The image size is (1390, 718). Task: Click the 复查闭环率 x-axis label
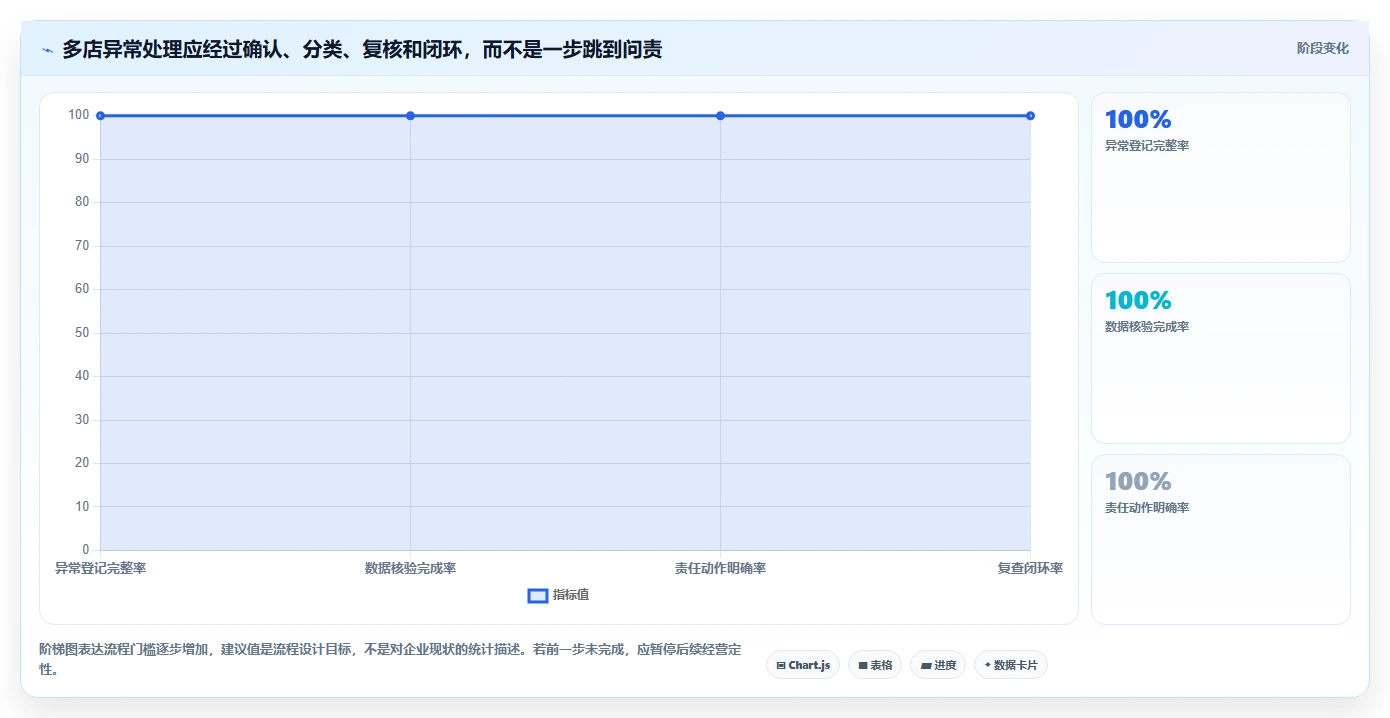tap(1030, 568)
